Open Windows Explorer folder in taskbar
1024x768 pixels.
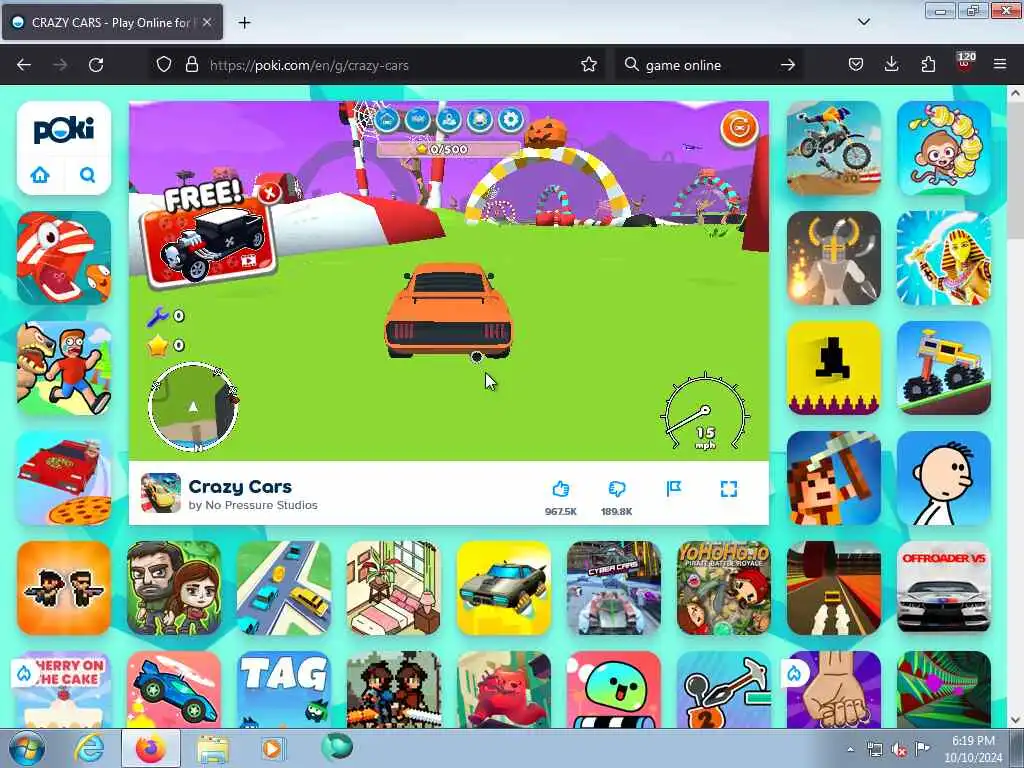tap(213, 748)
